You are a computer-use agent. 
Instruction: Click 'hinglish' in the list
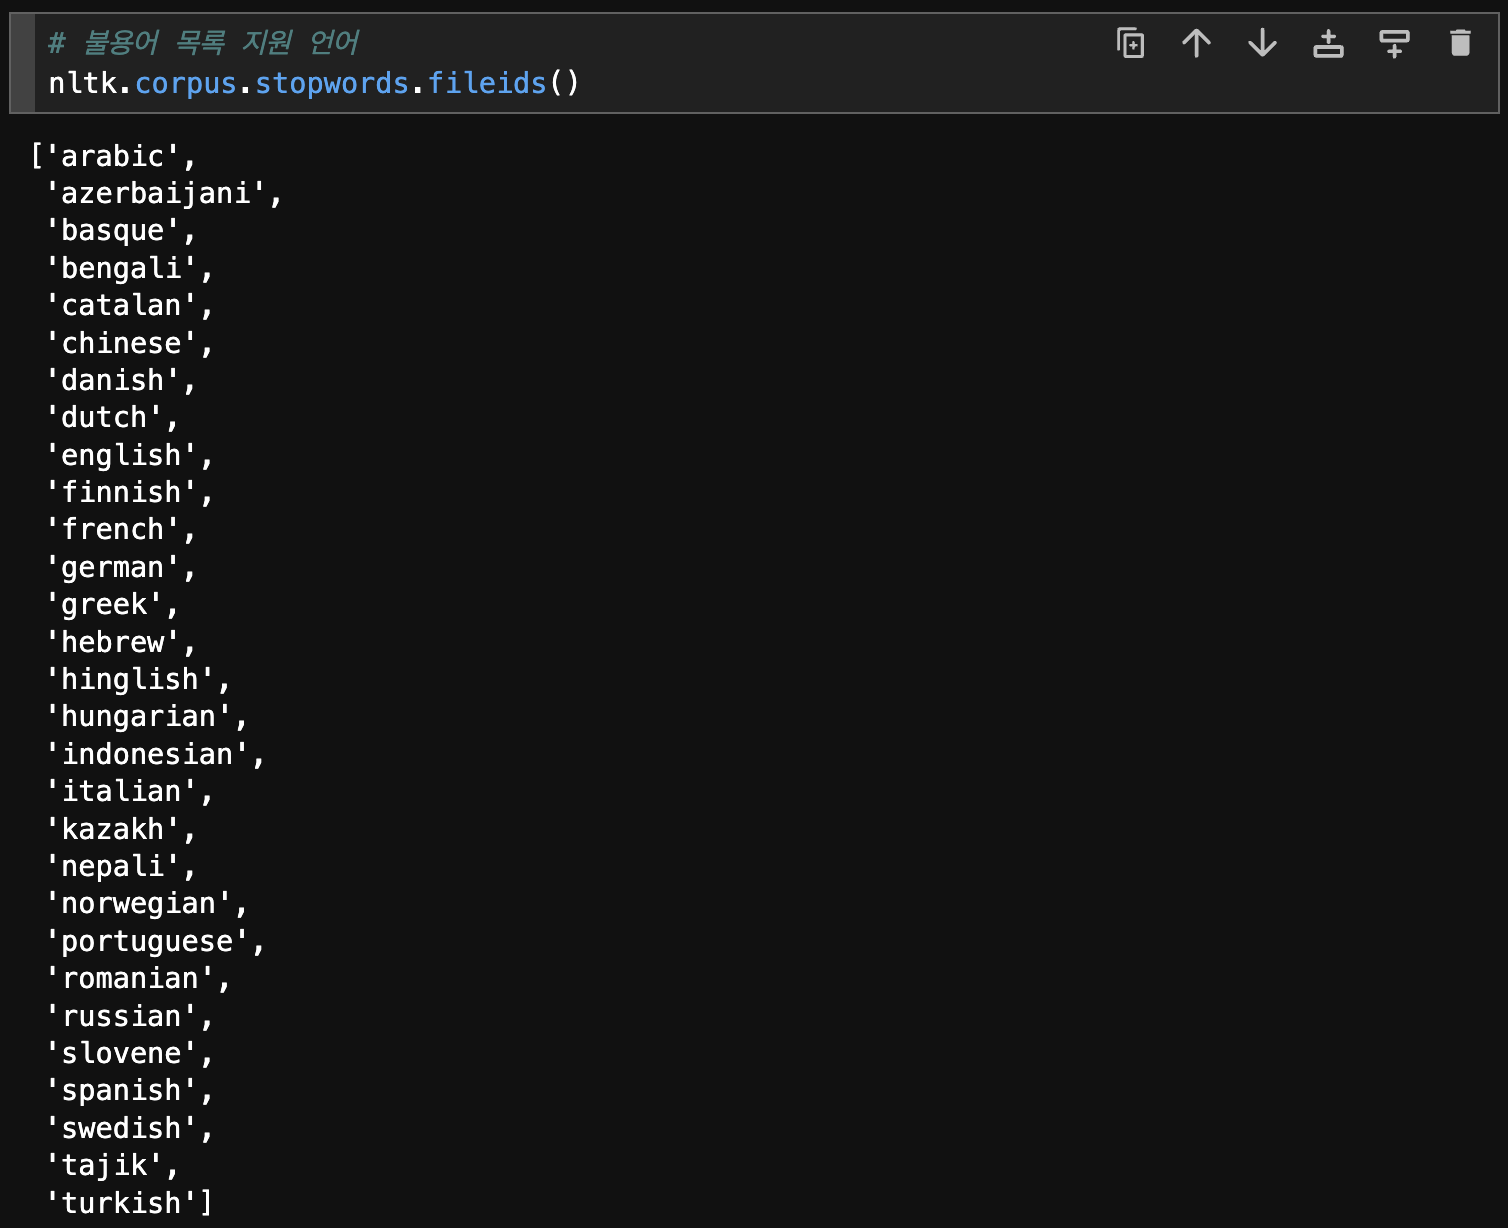point(130,679)
